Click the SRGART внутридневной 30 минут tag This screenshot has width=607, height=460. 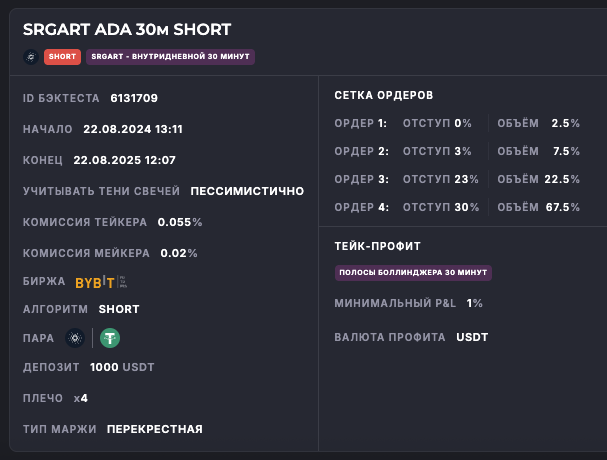click(171, 56)
